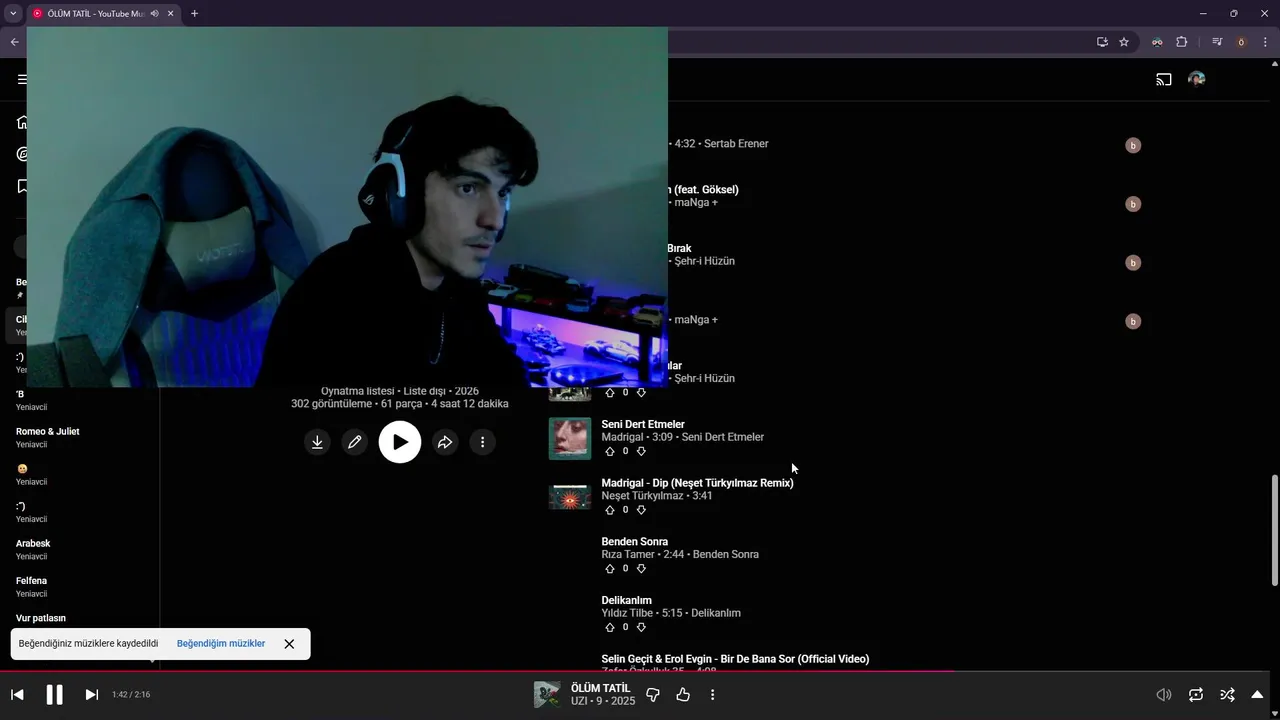The width and height of the screenshot is (1280, 720).
Task: Click the page's vertical scrollbar thumb
Action: coord(1274,530)
